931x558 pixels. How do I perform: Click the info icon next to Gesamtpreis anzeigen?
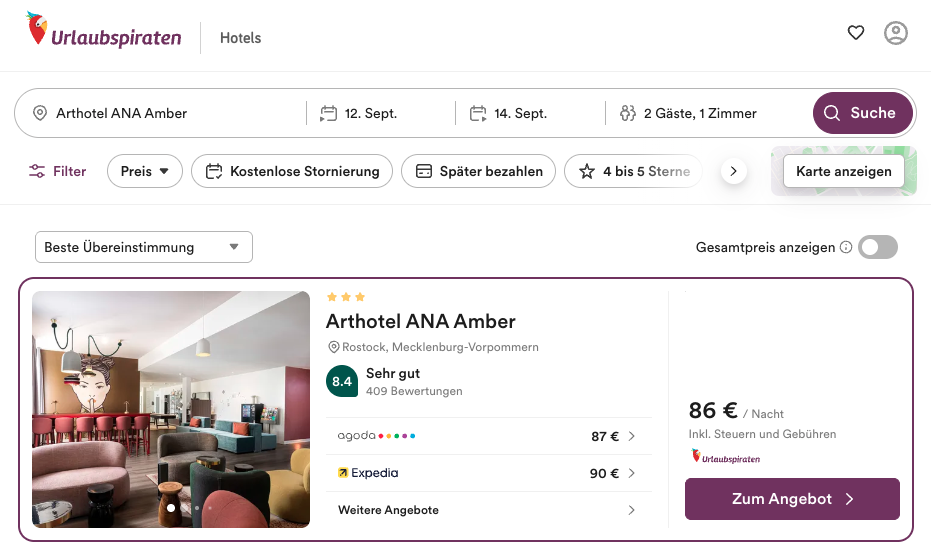[x=846, y=247]
